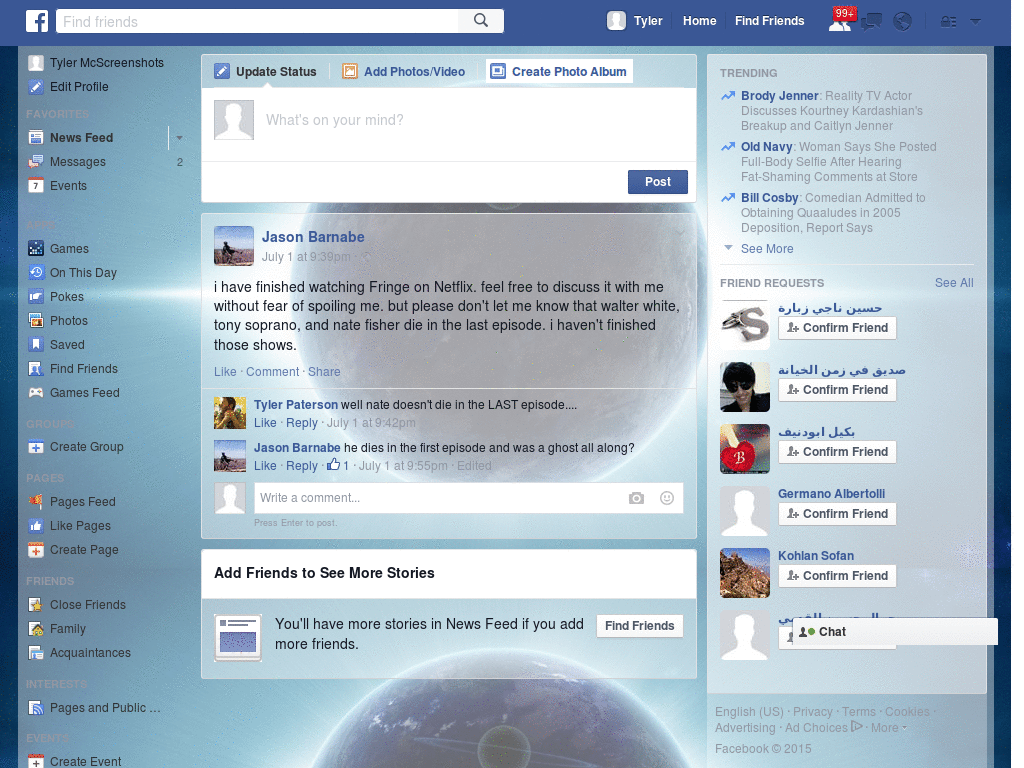Image resolution: width=1024 pixels, height=768 pixels.
Task: Go to Home in top bar
Action: (x=699, y=21)
